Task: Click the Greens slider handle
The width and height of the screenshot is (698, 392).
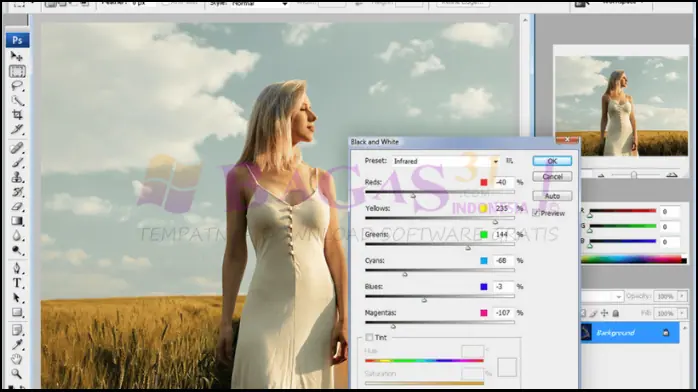Action: point(468,248)
